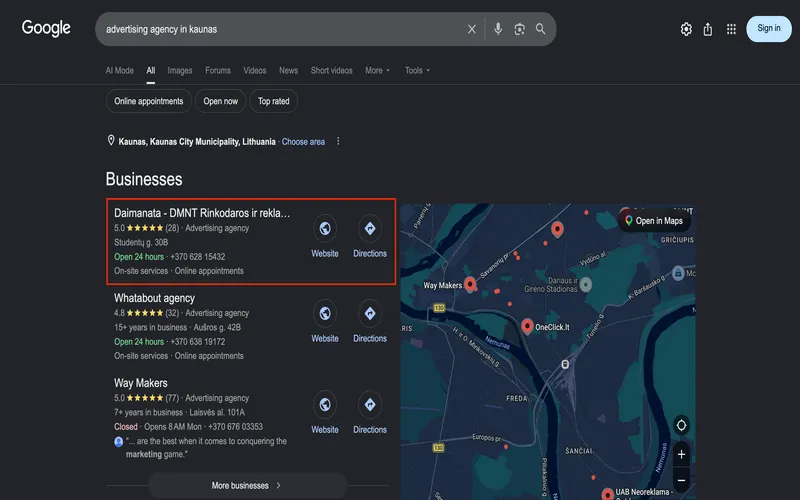Viewport: 800px width, 500px height.
Task: Click the Darius ir Girėno Stadionas marker
Action: click(x=586, y=285)
